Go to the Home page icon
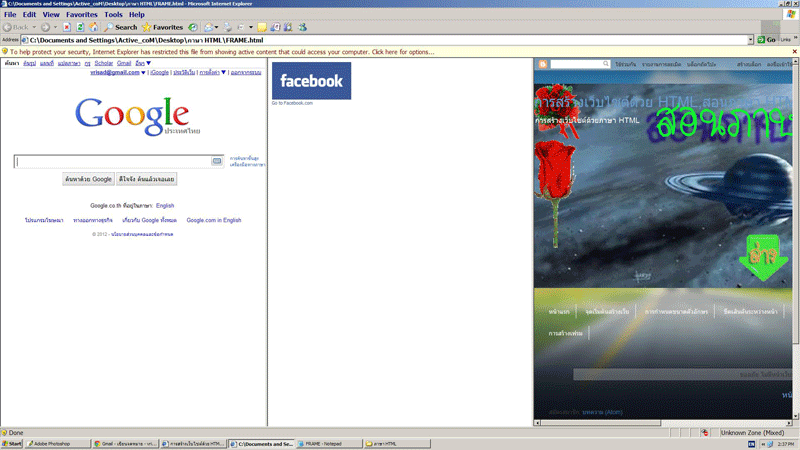Screen dimensions: 800x450 94,27
